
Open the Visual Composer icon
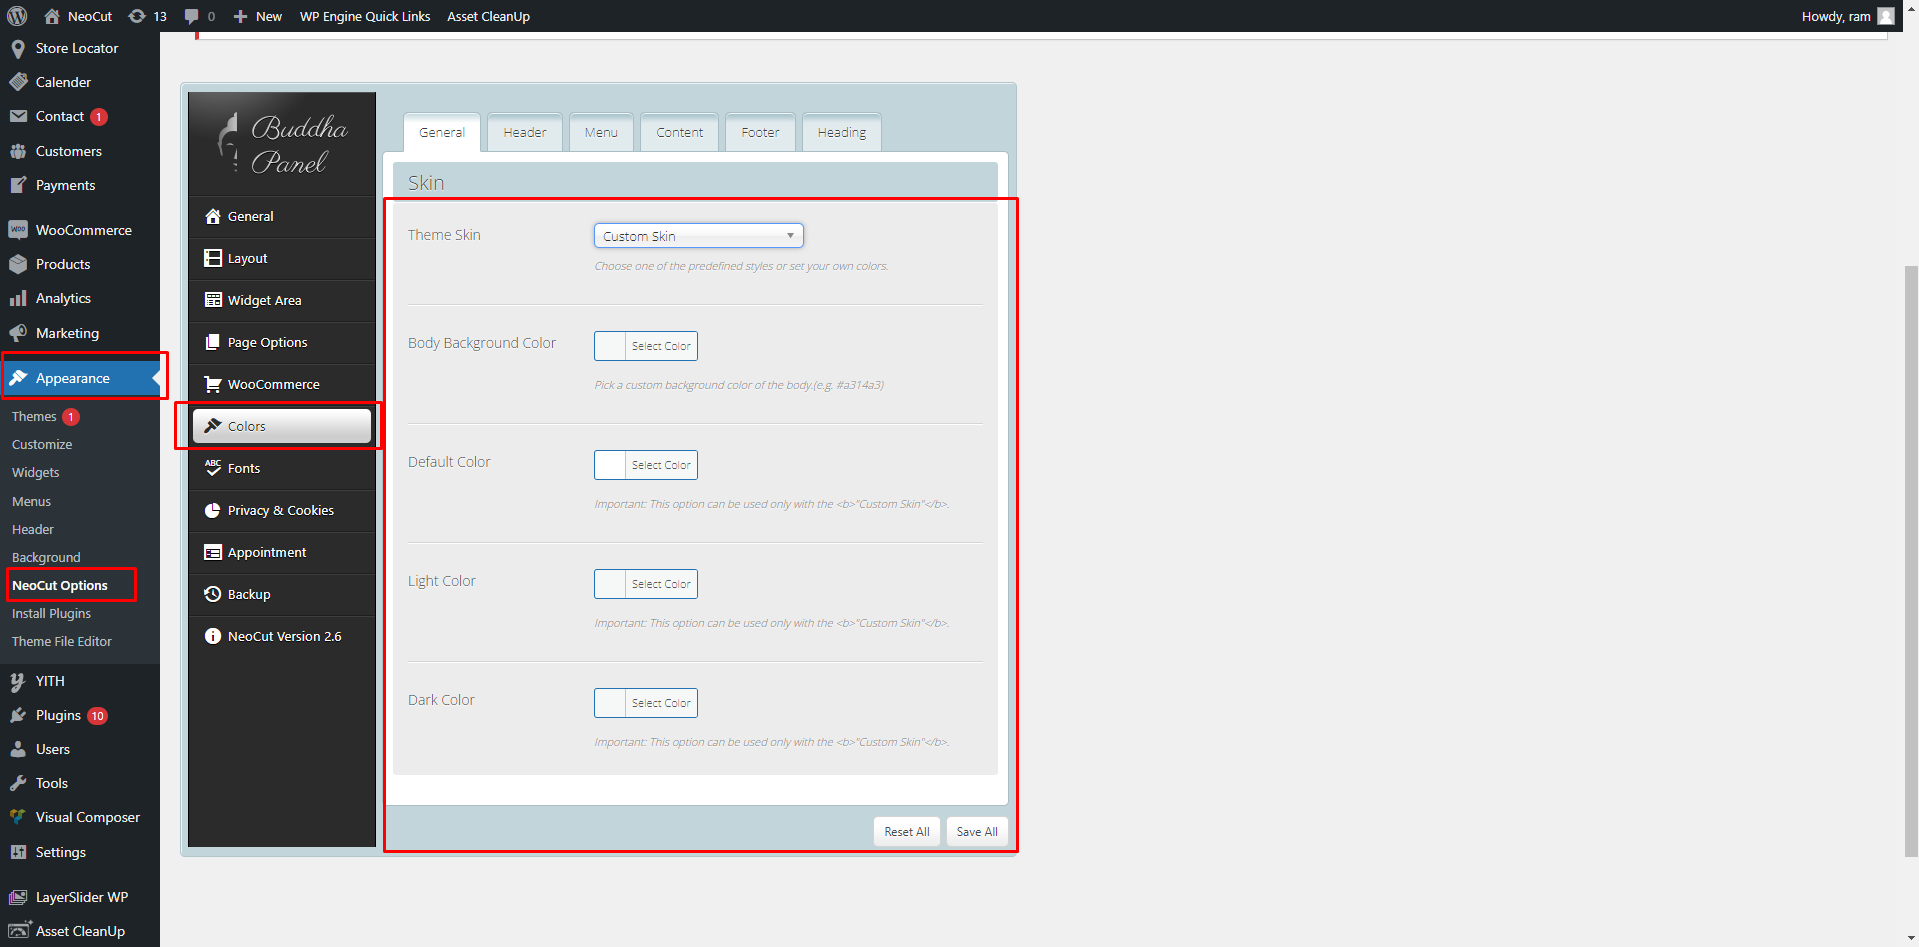[18, 817]
